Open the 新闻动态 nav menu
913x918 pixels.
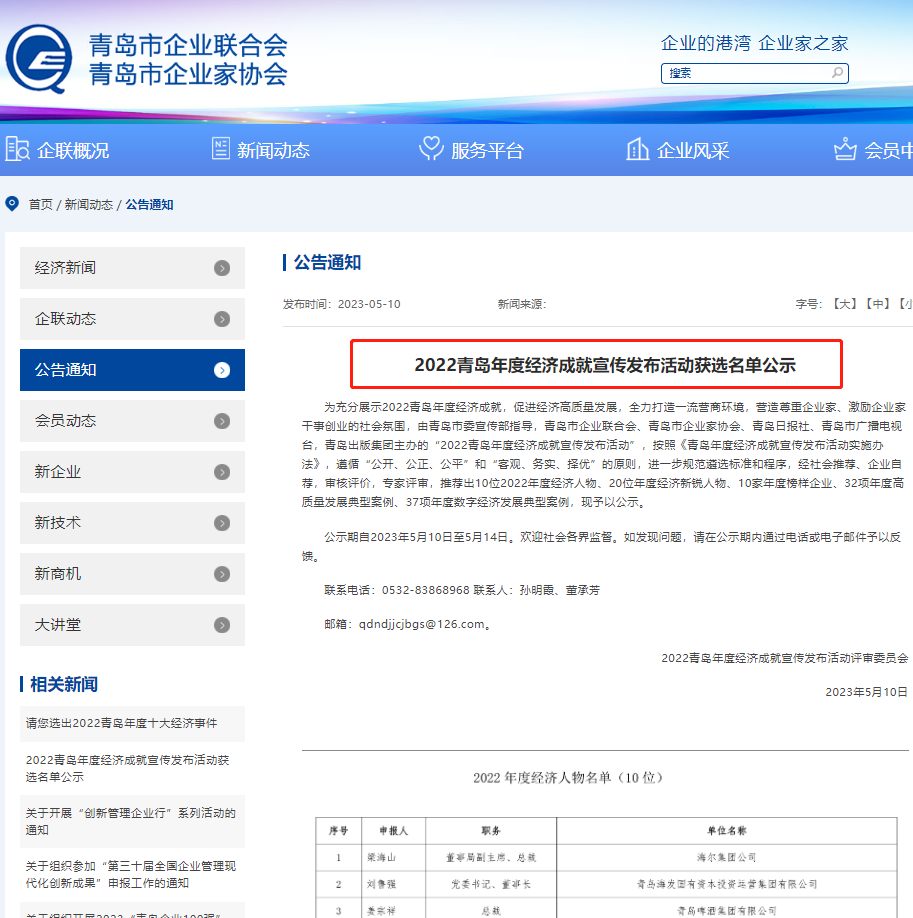point(273,150)
